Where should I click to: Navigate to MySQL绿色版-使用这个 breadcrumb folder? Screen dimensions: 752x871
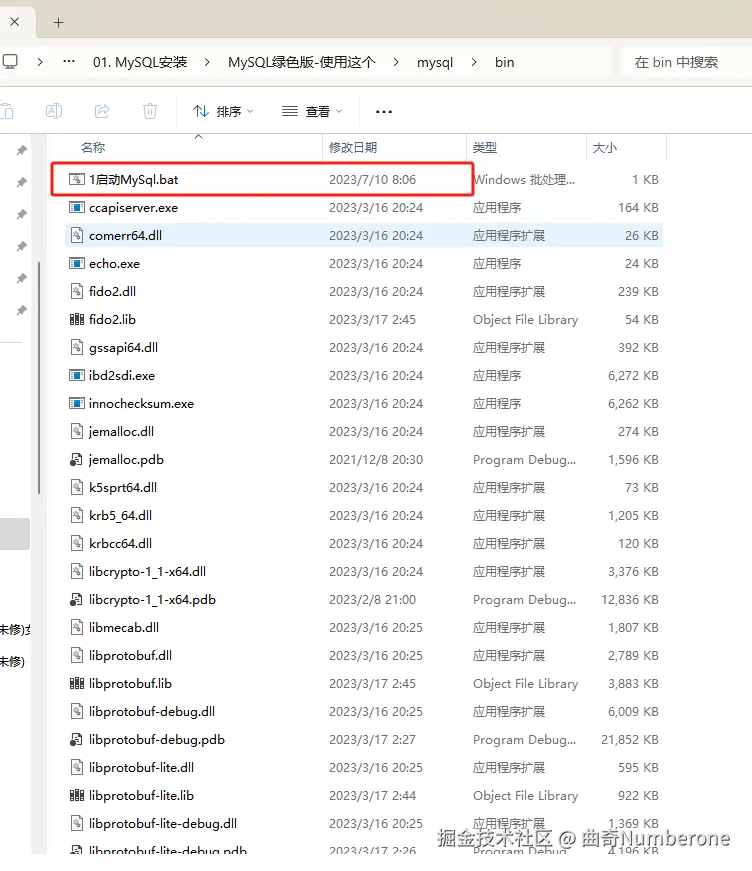[302, 62]
